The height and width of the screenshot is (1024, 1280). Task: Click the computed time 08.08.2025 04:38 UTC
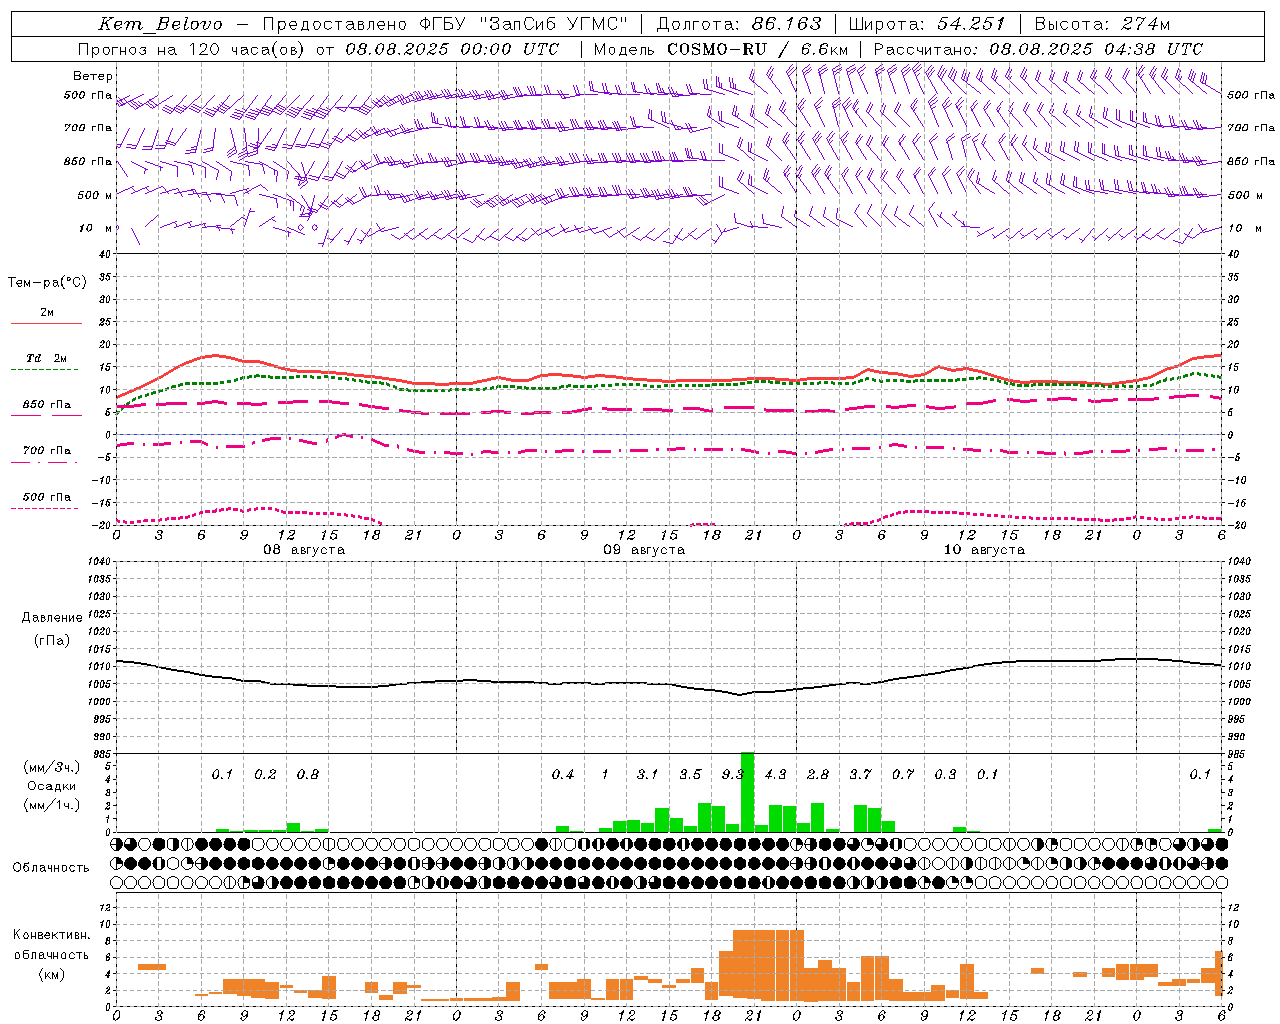1096,49
